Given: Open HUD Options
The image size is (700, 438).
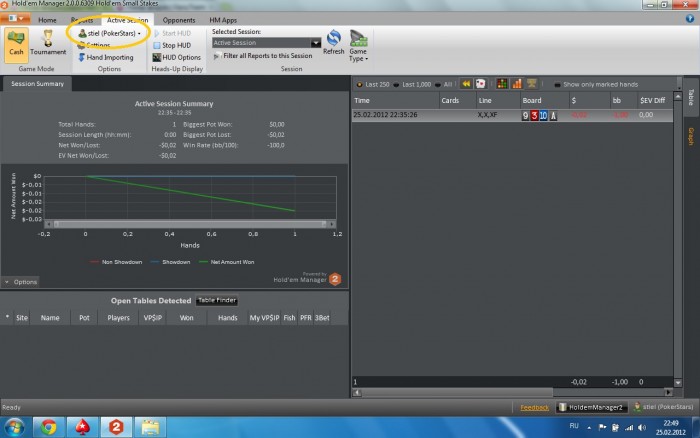Looking at the screenshot, I should click(x=177, y=57).
